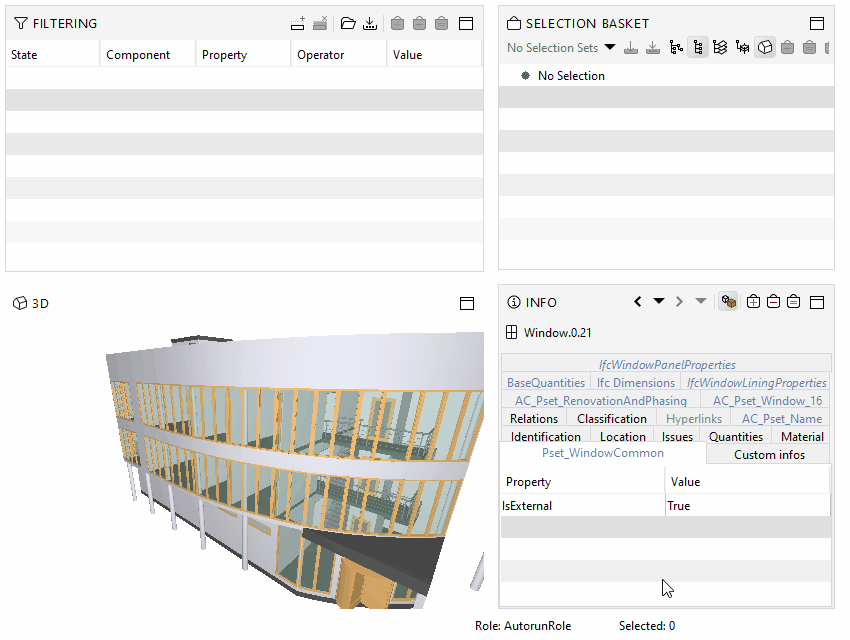
Task: Select the True value cell
Action: tap(748, 506)
